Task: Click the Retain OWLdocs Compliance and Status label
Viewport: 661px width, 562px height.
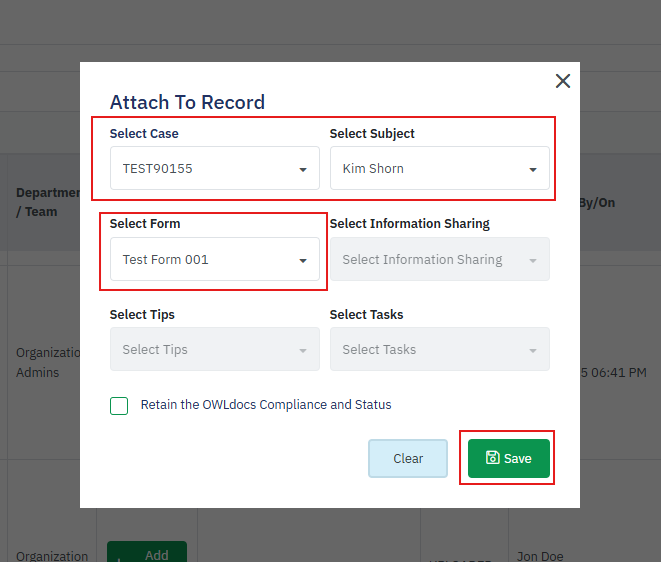Action: point(266,405)
